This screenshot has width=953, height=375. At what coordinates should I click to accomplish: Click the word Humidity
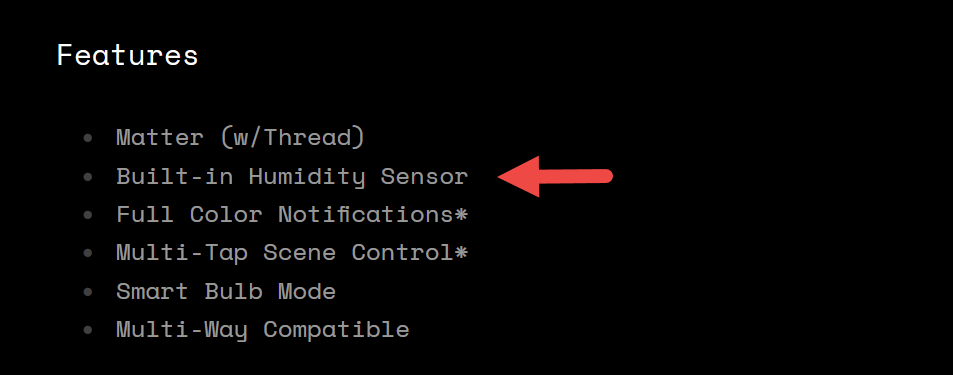[307, 177]
